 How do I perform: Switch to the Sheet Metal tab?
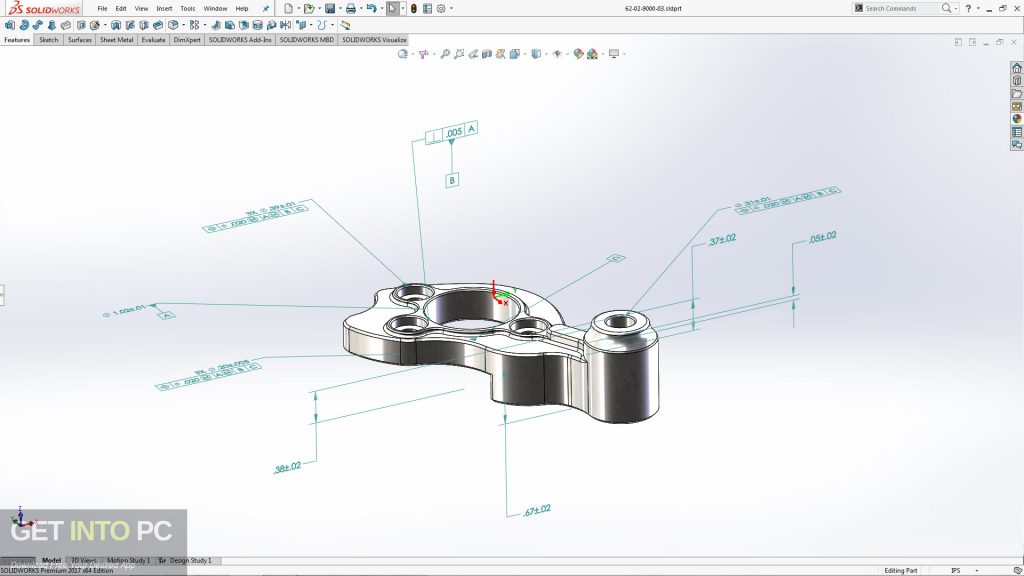[x=116, y=40]
